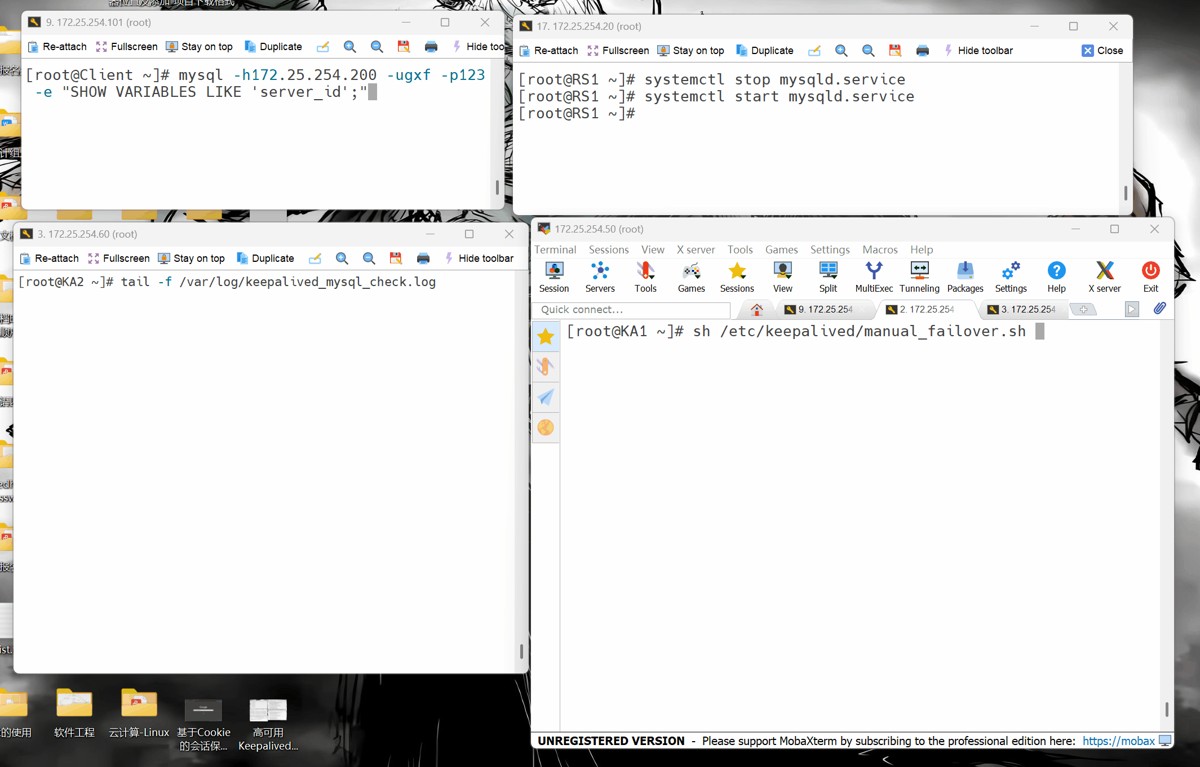Open the https://mobax link in status bar
Screen dimensions: 1200x767
pyautogui.click(x=1118, y=741)
